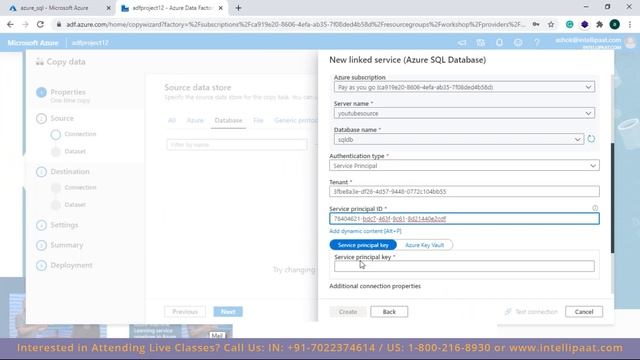Click the Next button in the Copy data wizard
The height and width of the screenshot is (360, 640).
pos(228,311)
